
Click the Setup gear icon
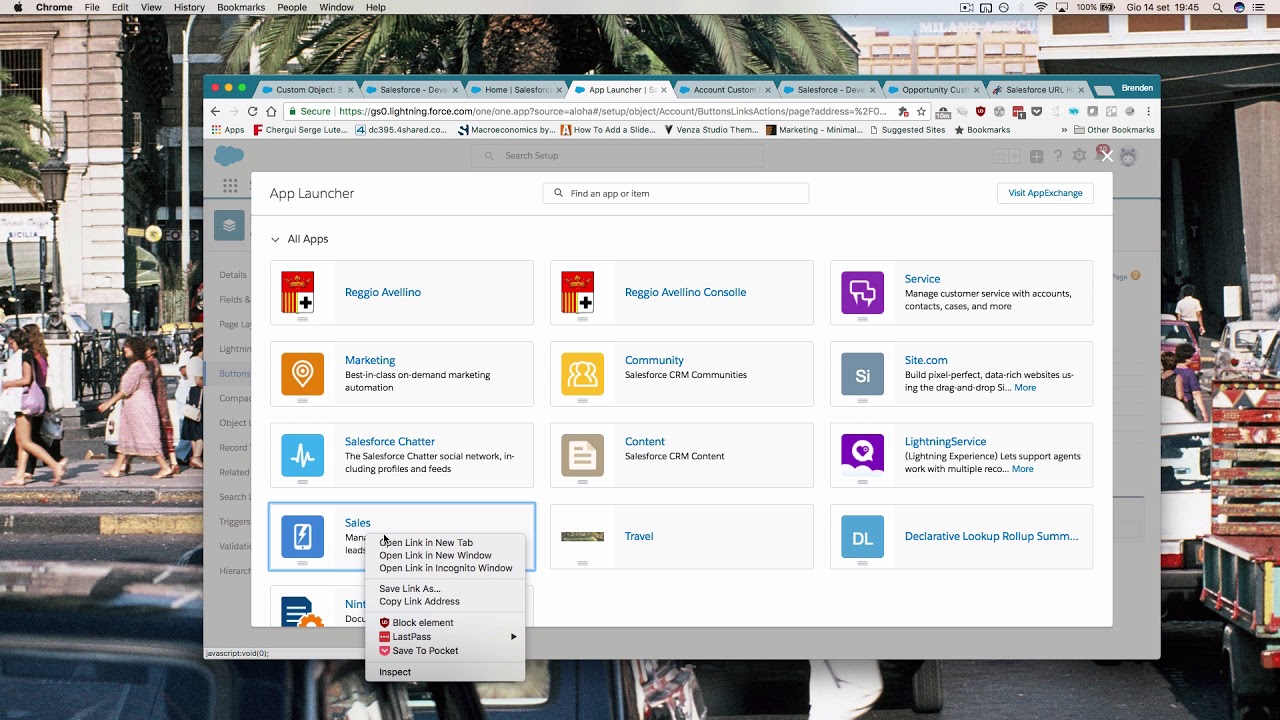click(x=1079, y=156)
